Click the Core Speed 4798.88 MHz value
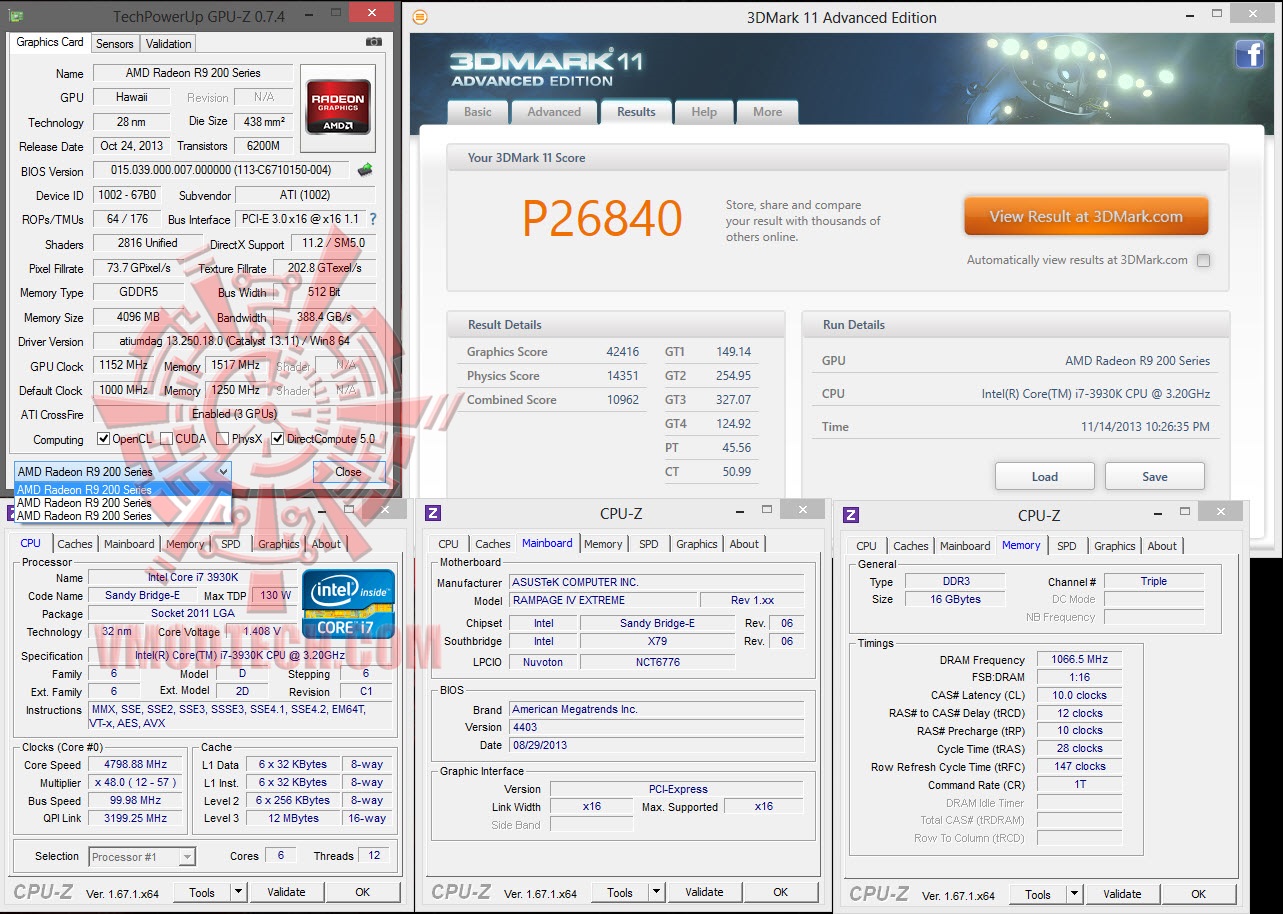Screen dimensions: 1283x914 (136, 765)
